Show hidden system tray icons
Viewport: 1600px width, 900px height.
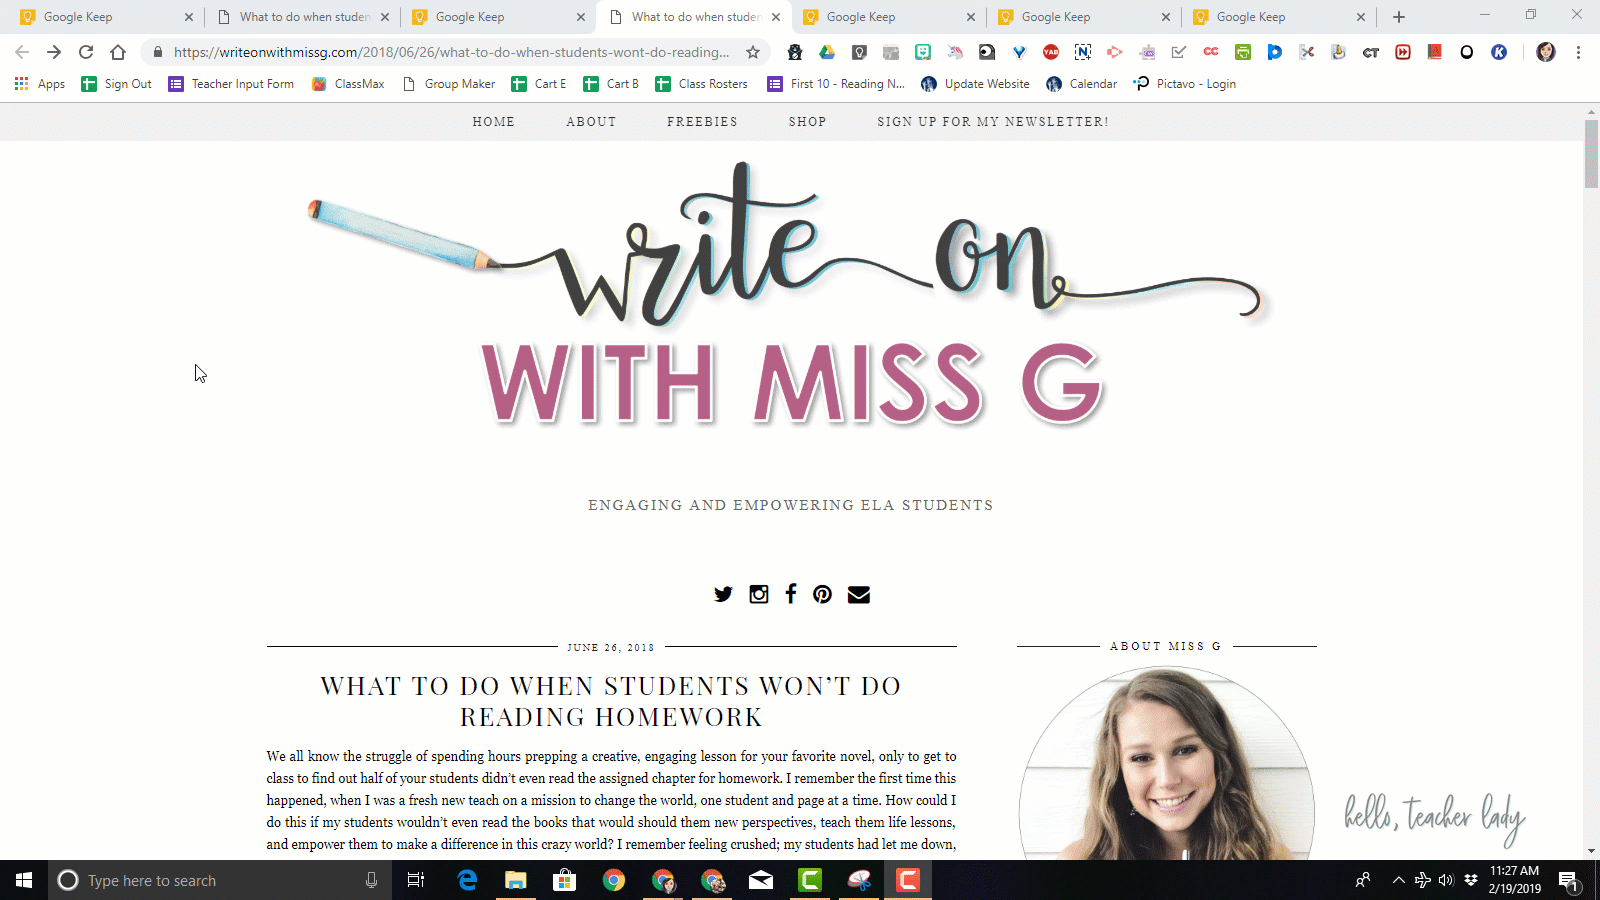coord(1398,880)
